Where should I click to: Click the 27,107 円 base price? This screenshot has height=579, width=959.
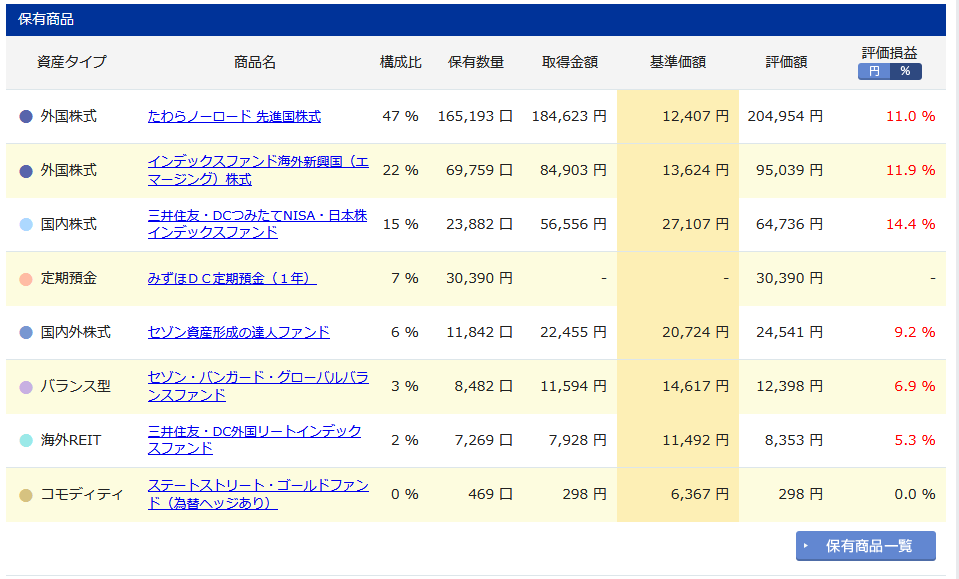tap(696, 224)
